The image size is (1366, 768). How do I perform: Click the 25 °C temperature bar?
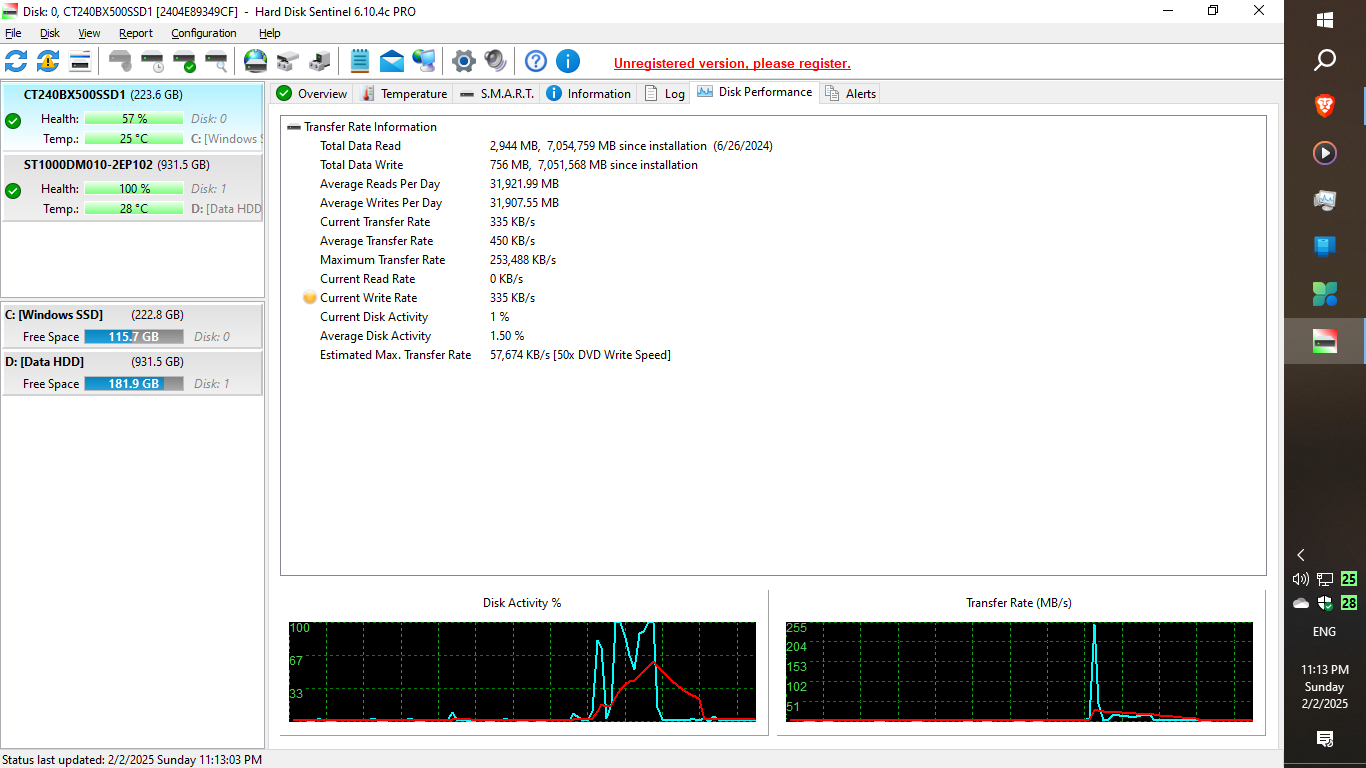tap(134, 139)
